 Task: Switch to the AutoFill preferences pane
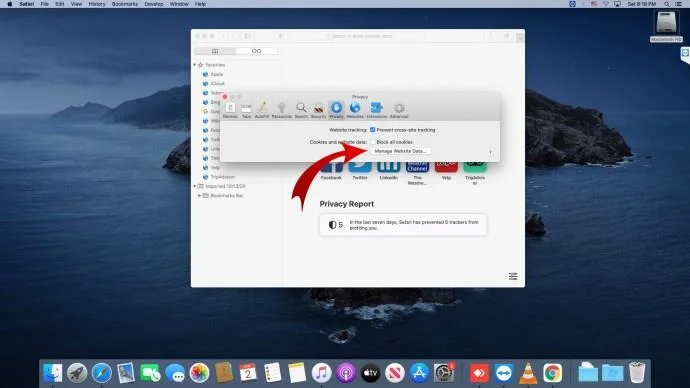point(262,110)
